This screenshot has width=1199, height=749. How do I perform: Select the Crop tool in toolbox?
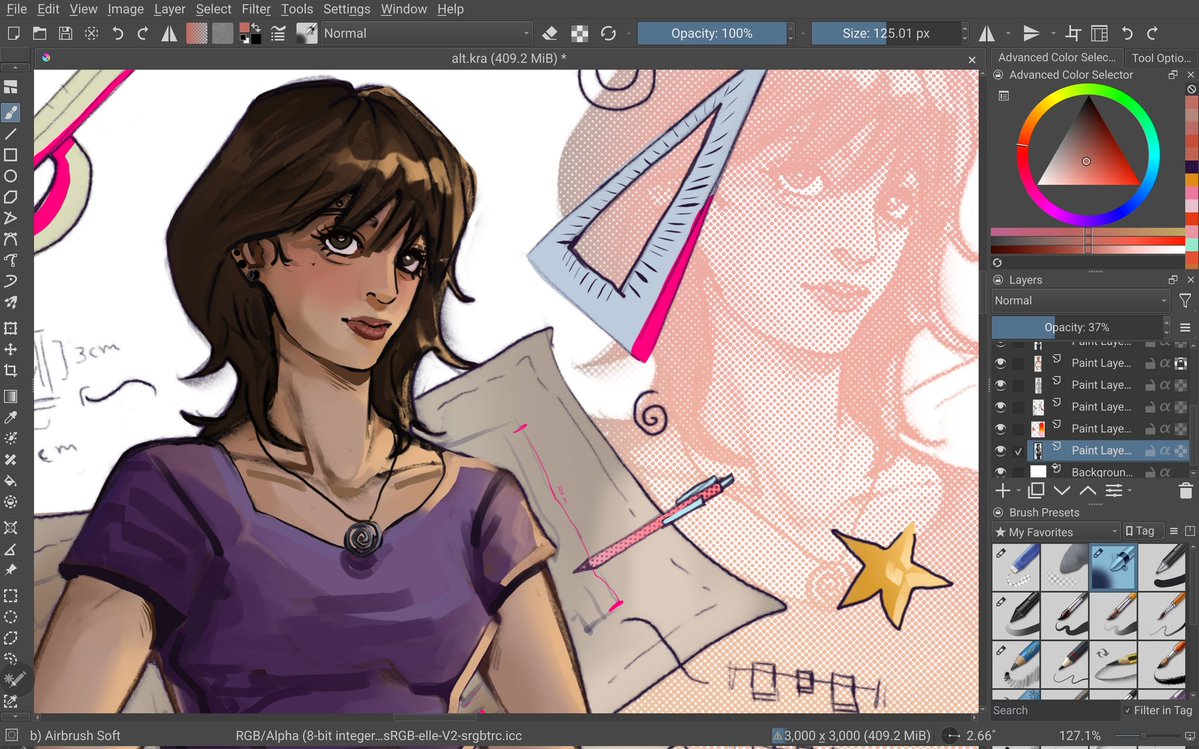11,371
